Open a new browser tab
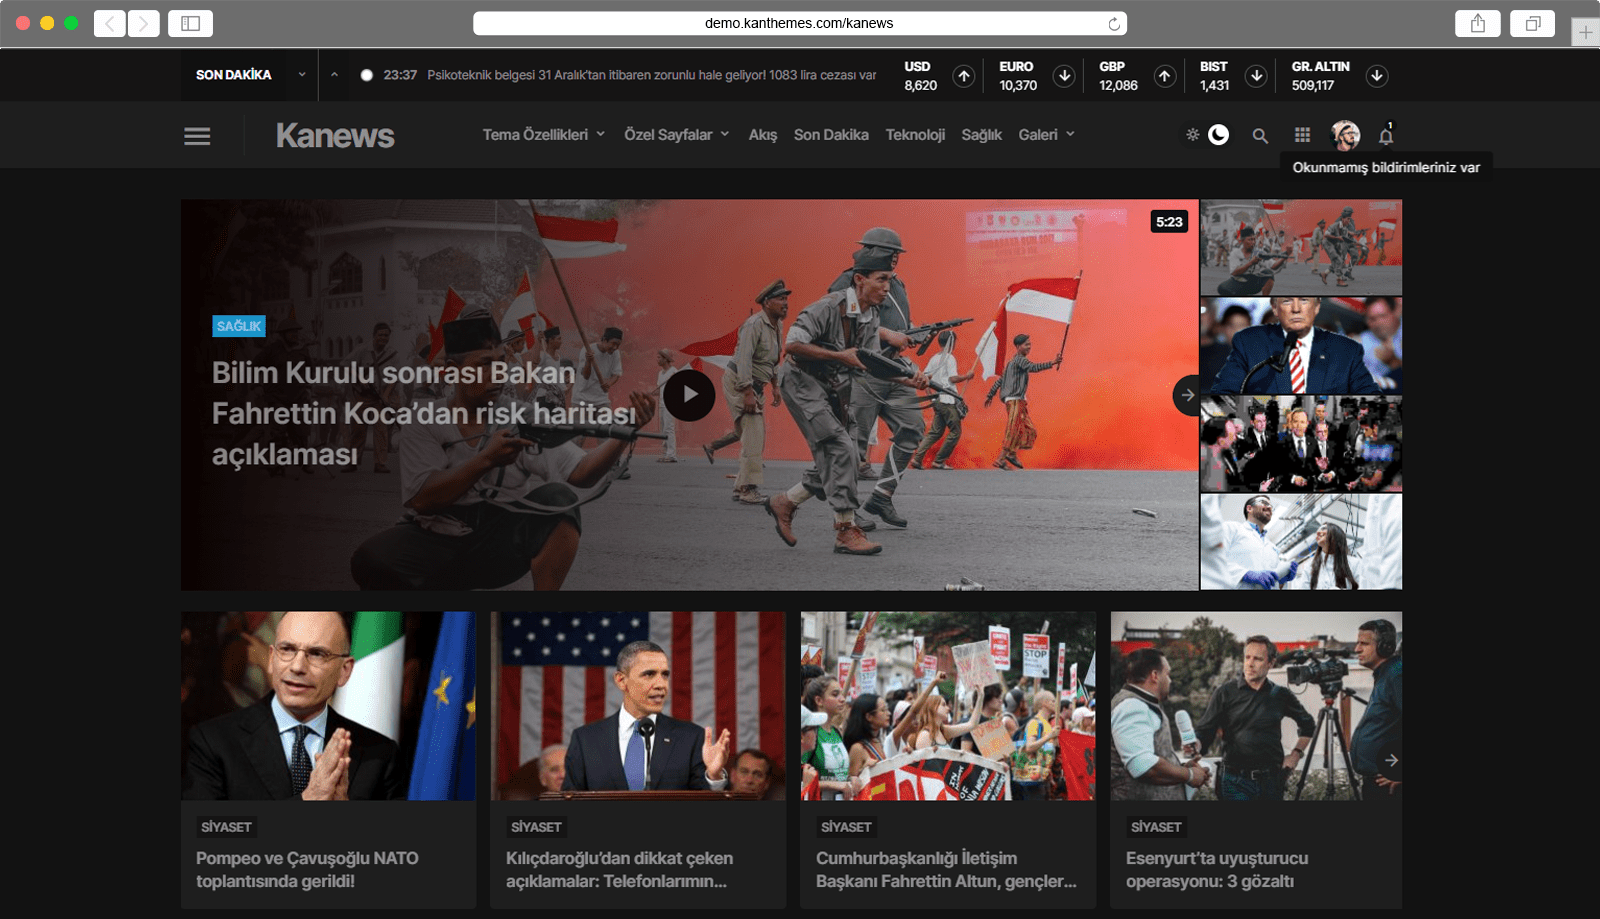 click(1586, 33)
